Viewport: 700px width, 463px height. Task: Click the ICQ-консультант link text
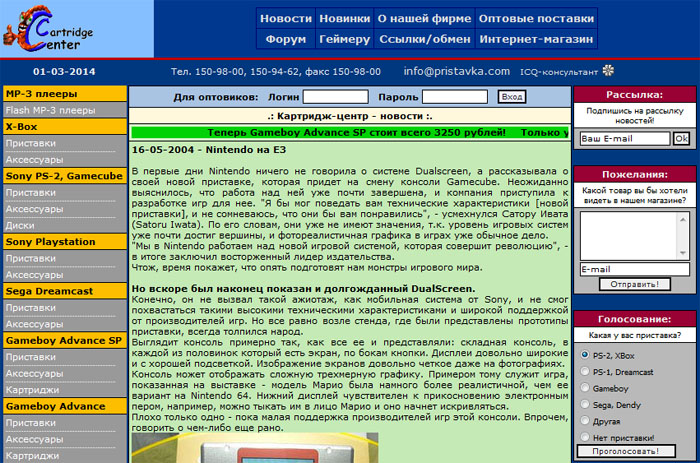558,72
